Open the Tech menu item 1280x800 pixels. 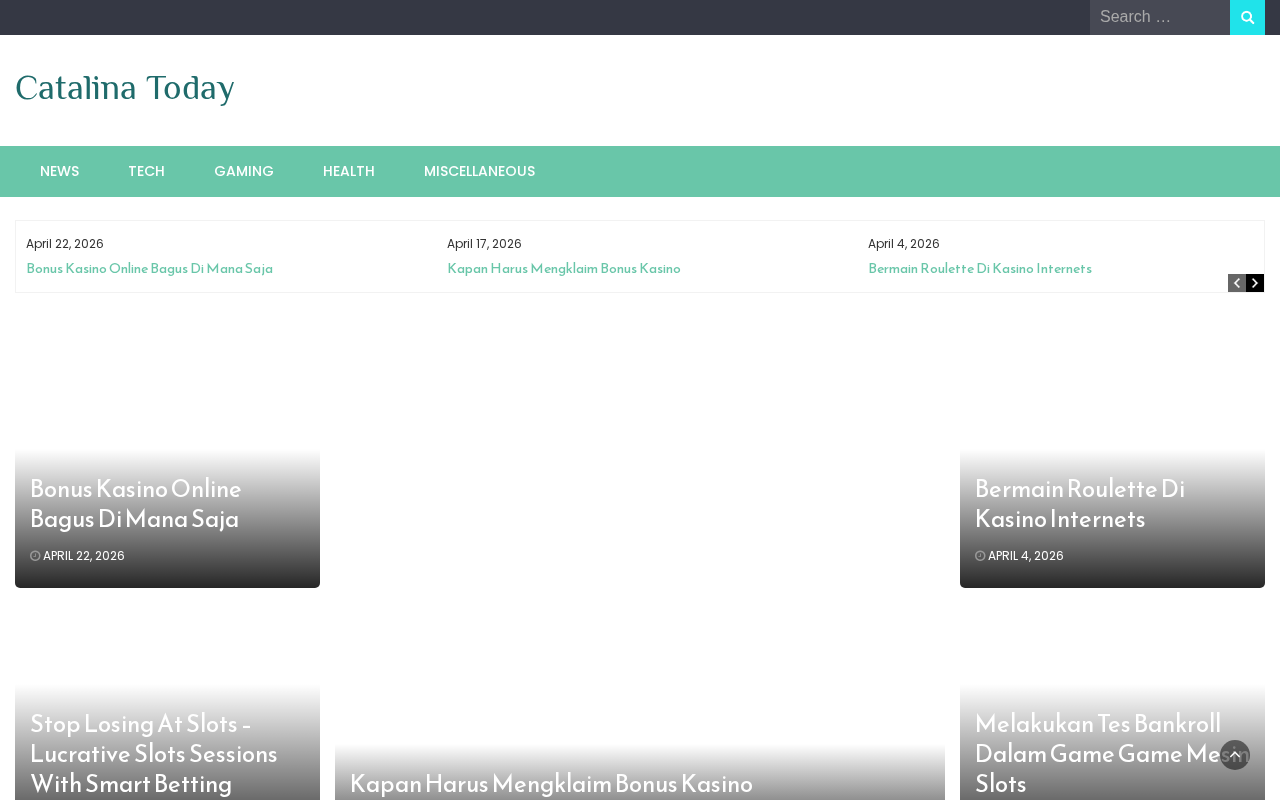146,171
